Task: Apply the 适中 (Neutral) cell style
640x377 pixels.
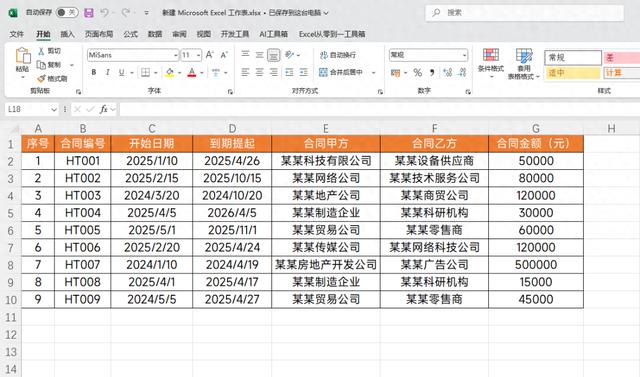Action: [573, 73]
